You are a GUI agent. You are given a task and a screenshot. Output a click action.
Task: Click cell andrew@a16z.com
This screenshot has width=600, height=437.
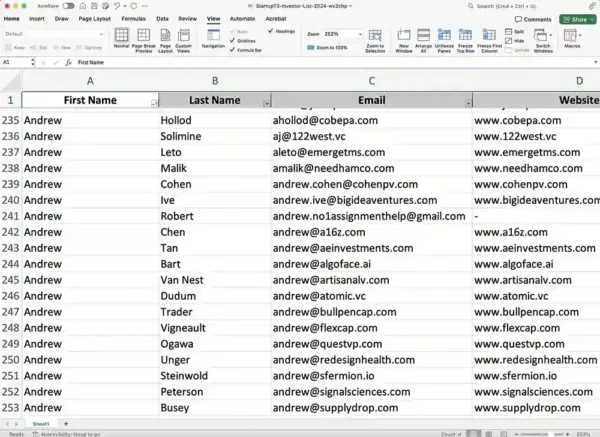(x=372, y=232)
